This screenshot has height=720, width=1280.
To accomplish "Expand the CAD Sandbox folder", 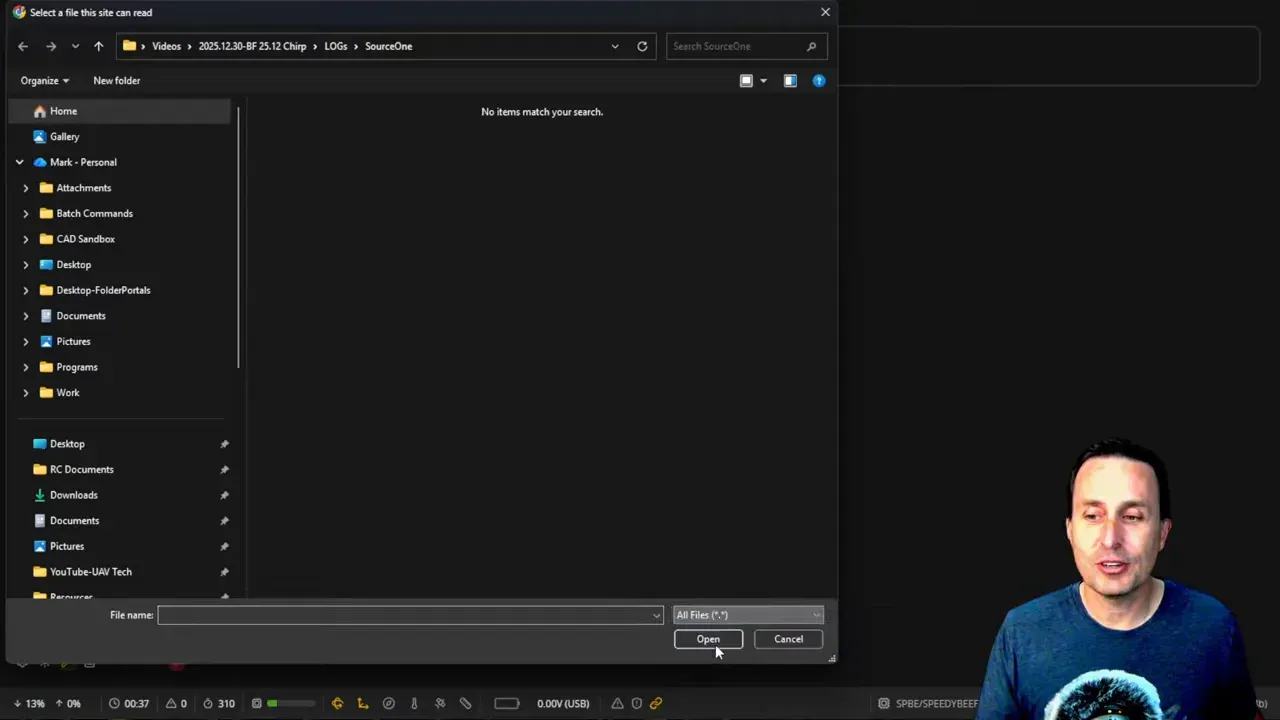I will point(26,239).
